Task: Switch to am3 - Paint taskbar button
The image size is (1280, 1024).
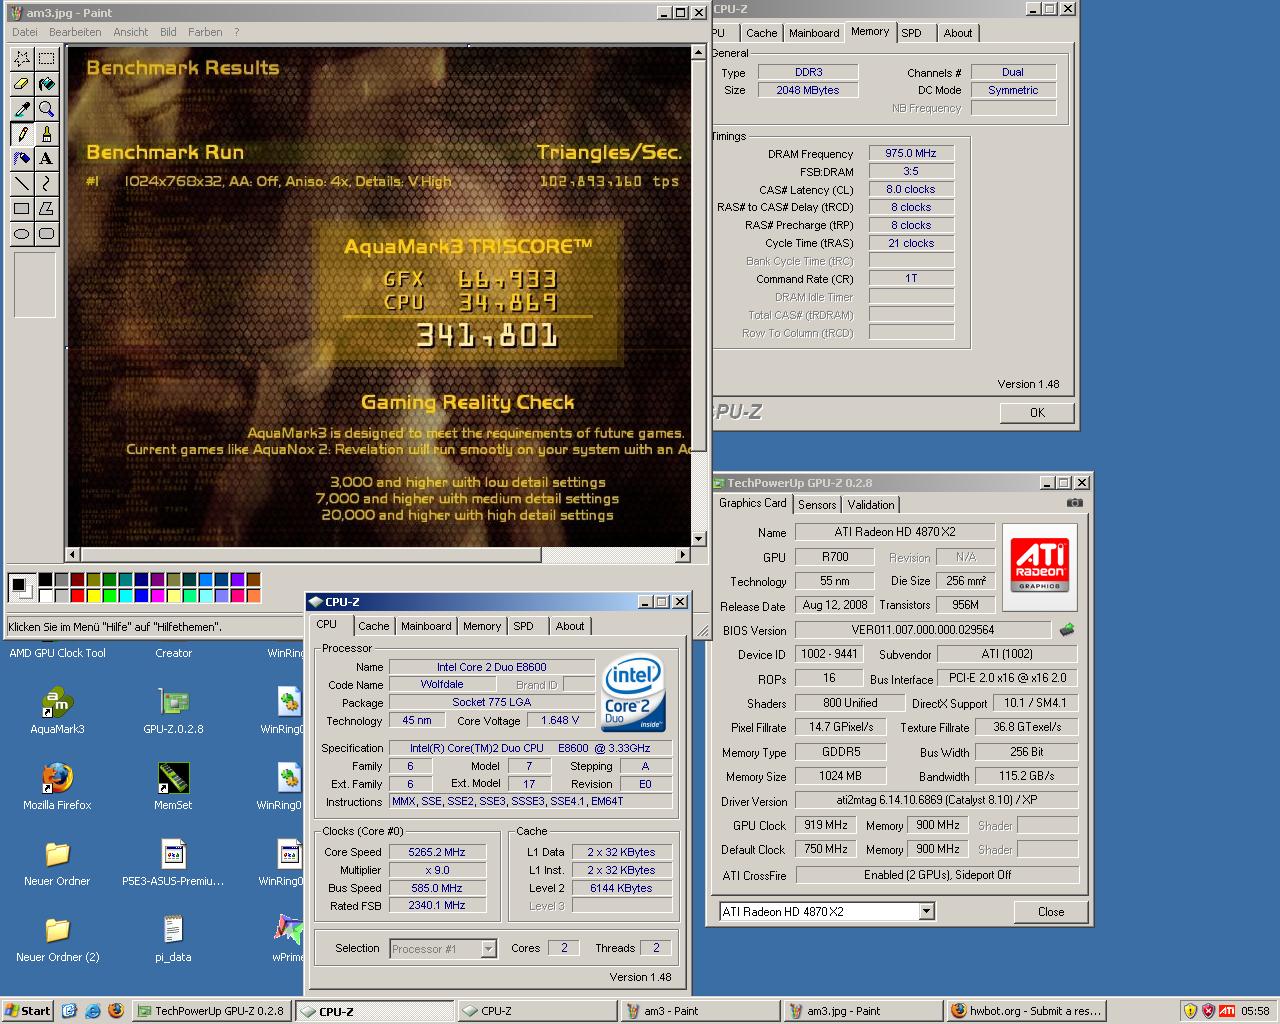Action: (700, 1011)
